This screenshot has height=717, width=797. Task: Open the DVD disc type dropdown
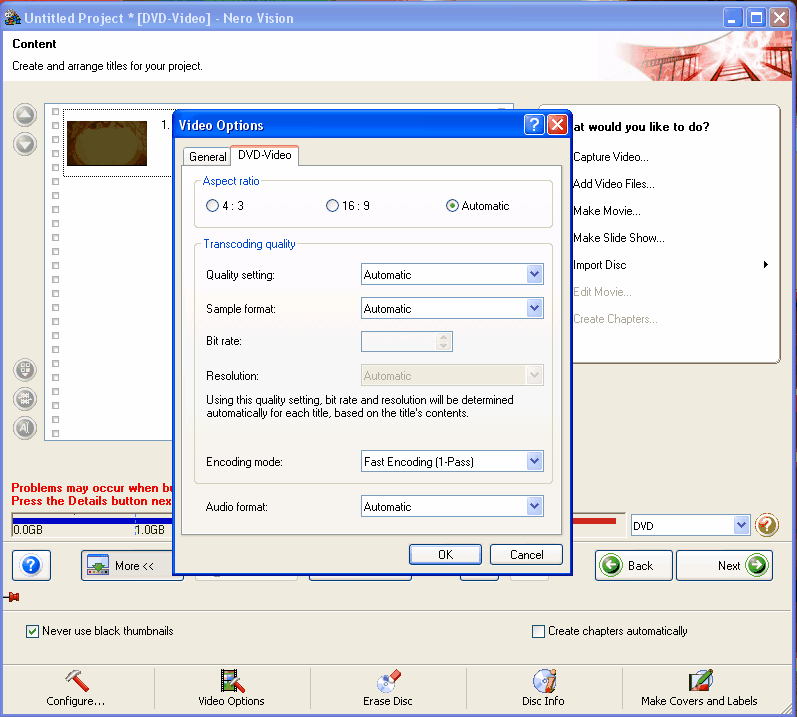[742, 525]
